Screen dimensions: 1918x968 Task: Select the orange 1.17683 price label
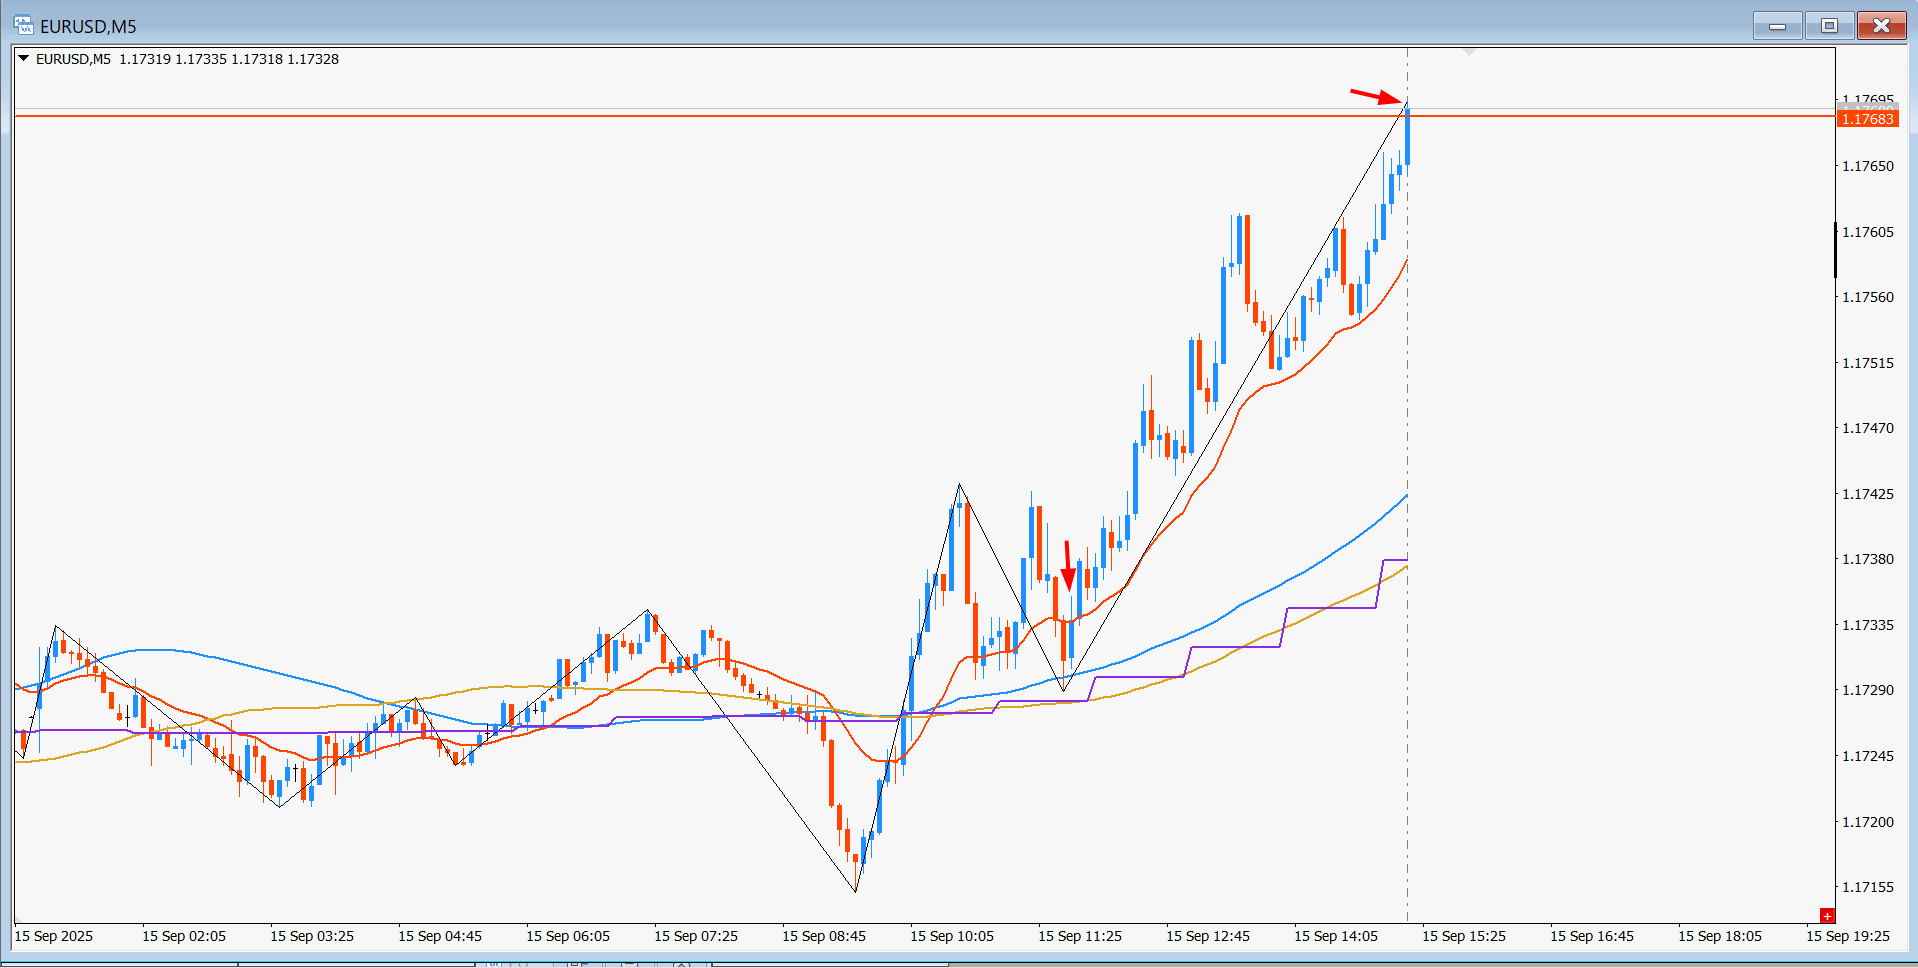(1867, 119)
